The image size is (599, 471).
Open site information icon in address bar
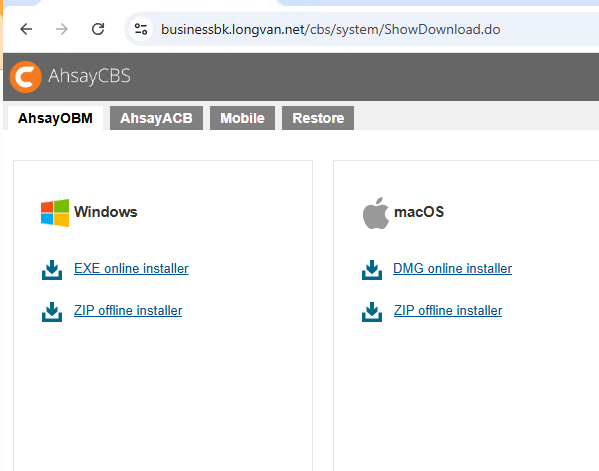click(x=141, y=29)
